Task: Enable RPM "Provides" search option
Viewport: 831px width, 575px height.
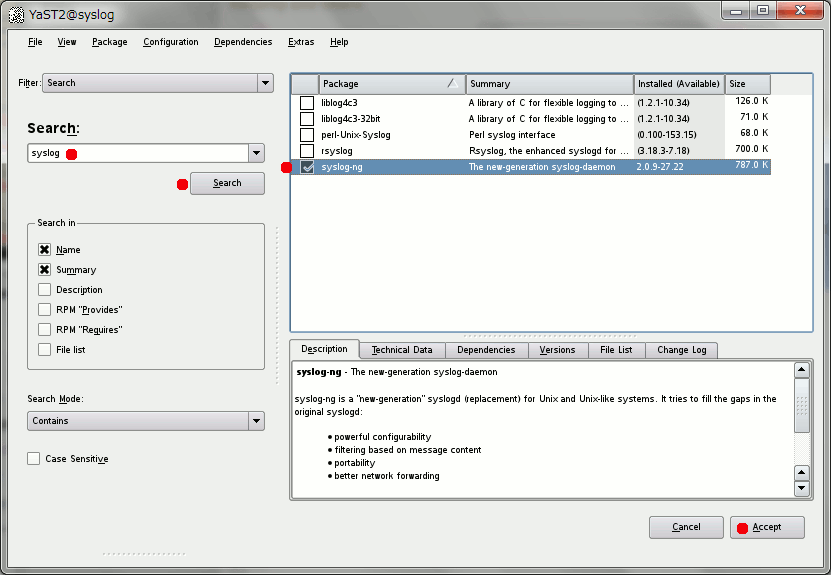Action: coord(45,309)
